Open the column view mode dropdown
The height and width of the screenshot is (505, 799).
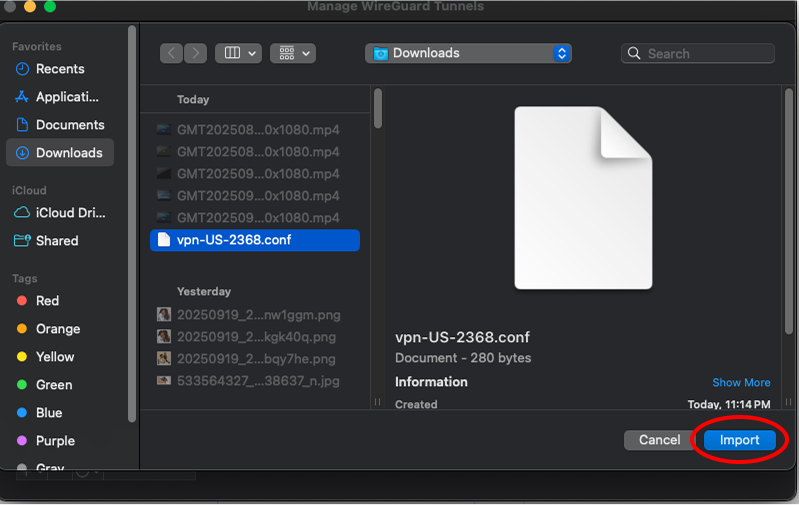pyautogui.click(x=238, y=53)
